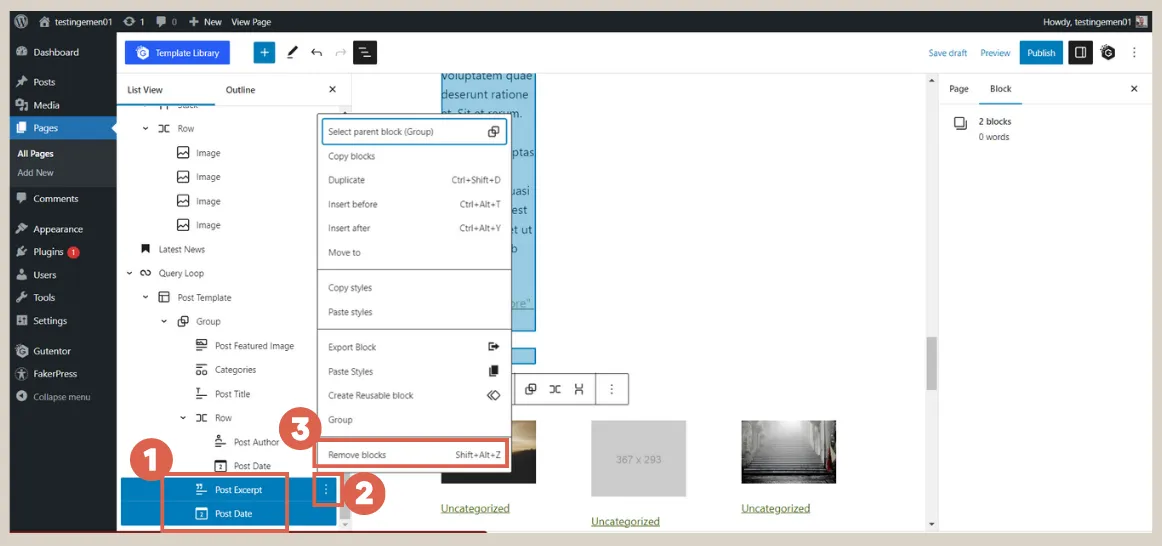The image size is (1162, 546).
Task: Collapse the Query Loop block
Action: point(129,273)
